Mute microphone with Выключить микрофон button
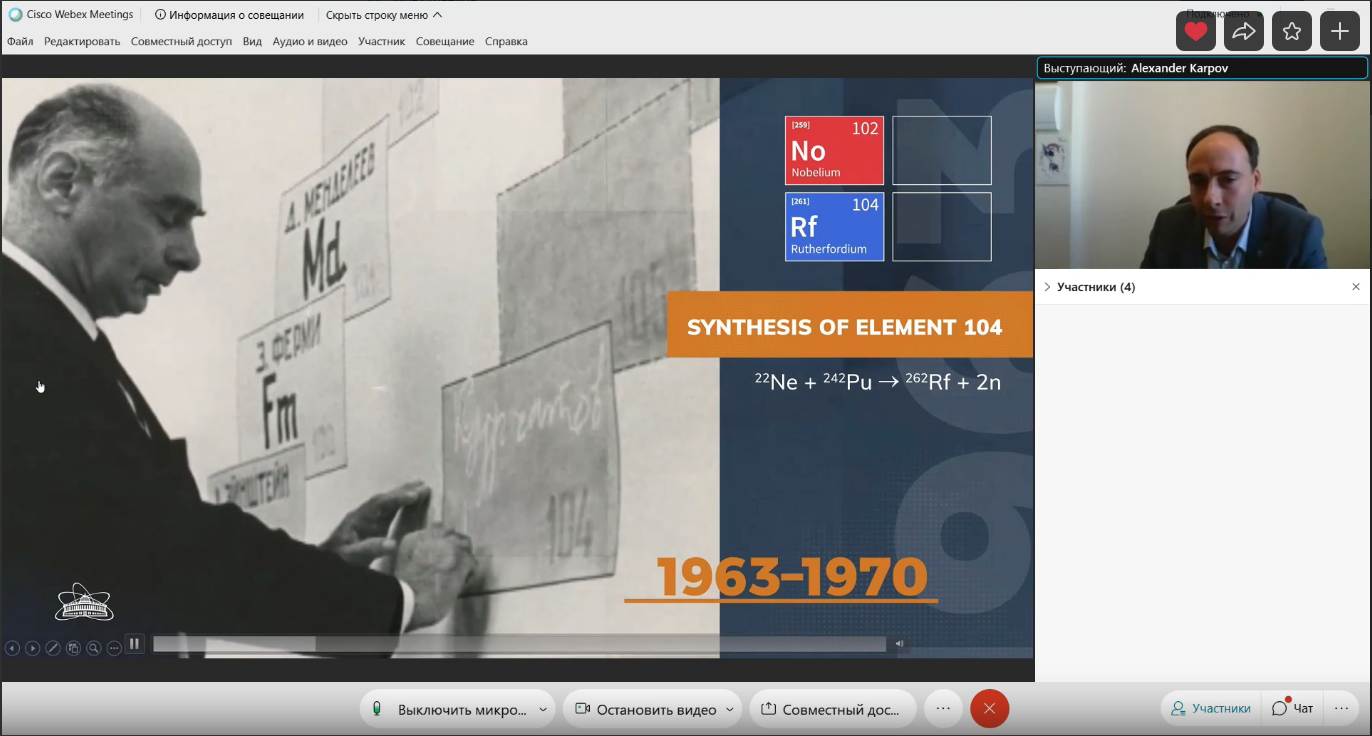Image resolution: width=1372 pixels, height=736 pixels. coord(450,709)
